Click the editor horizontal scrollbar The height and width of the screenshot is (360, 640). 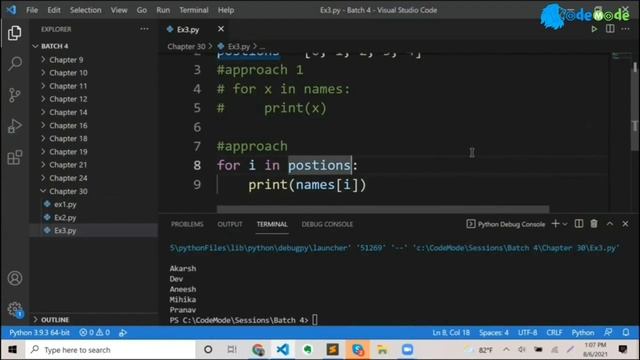[x=383, y=209]
